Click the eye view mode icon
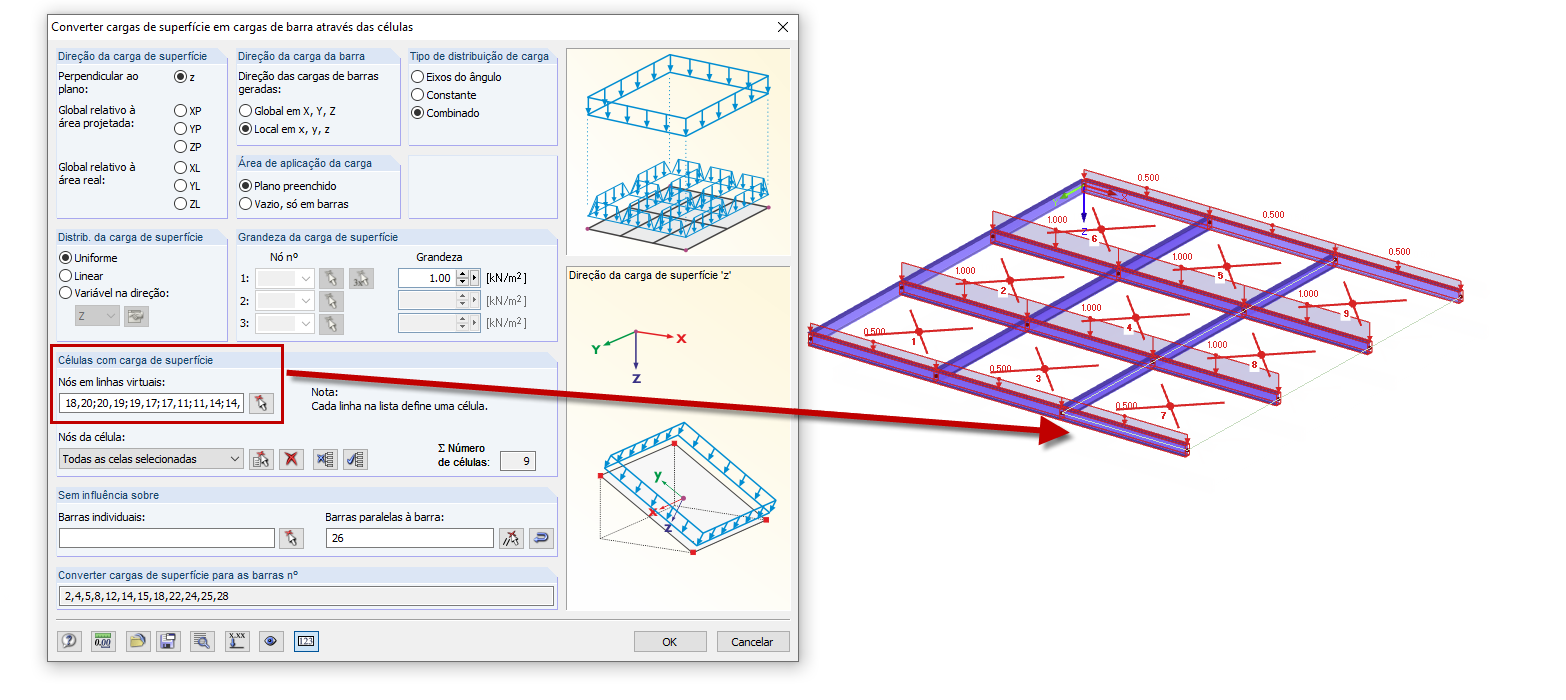Viewport: 1566px width, 700px height. coord(270,642)
